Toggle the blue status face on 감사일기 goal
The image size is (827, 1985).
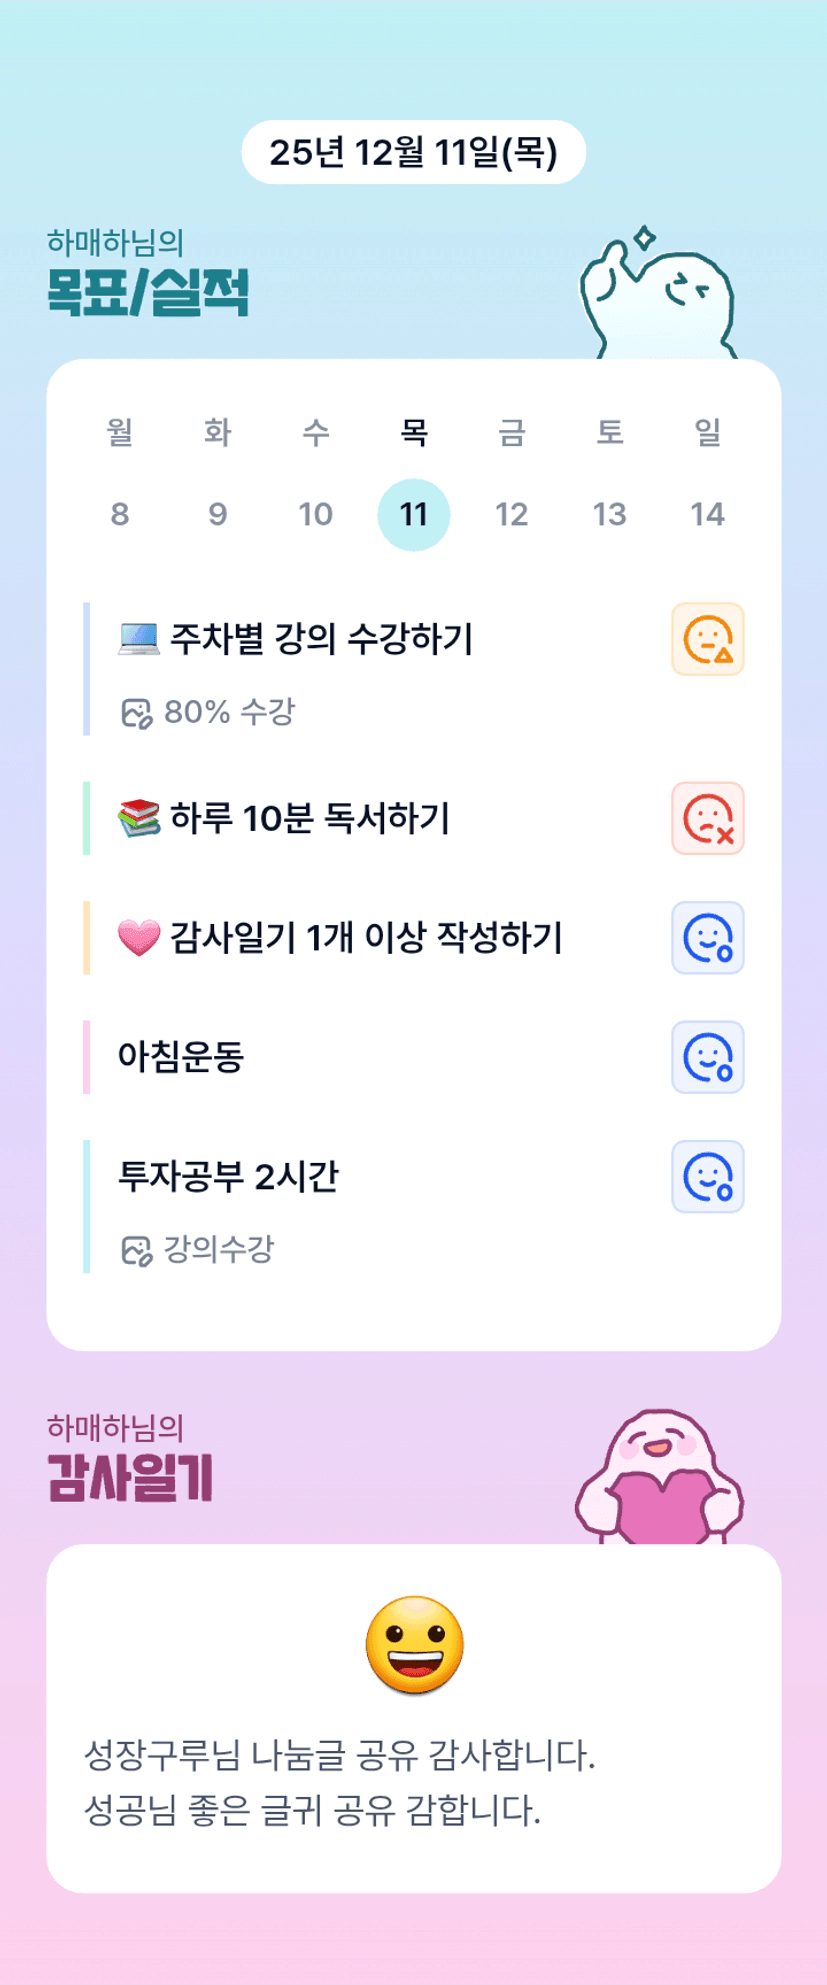click(708, 938)
